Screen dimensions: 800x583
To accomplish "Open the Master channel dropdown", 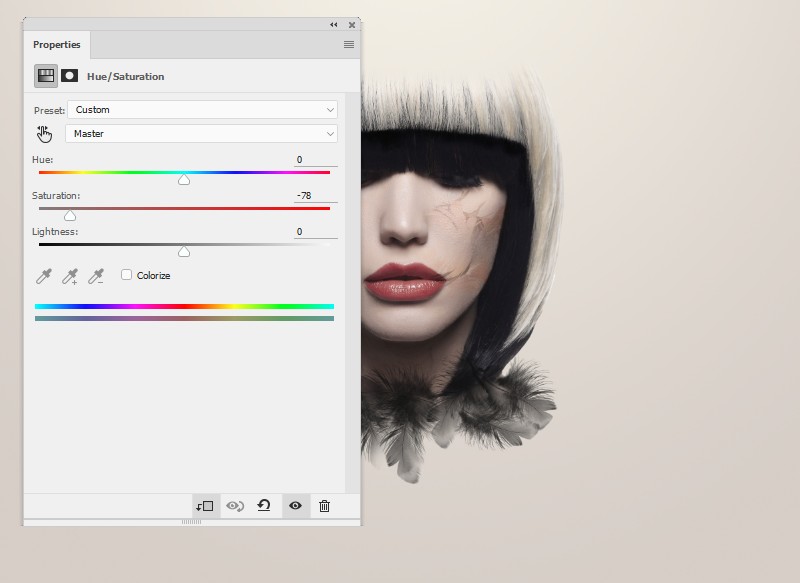I will [202, 134].
